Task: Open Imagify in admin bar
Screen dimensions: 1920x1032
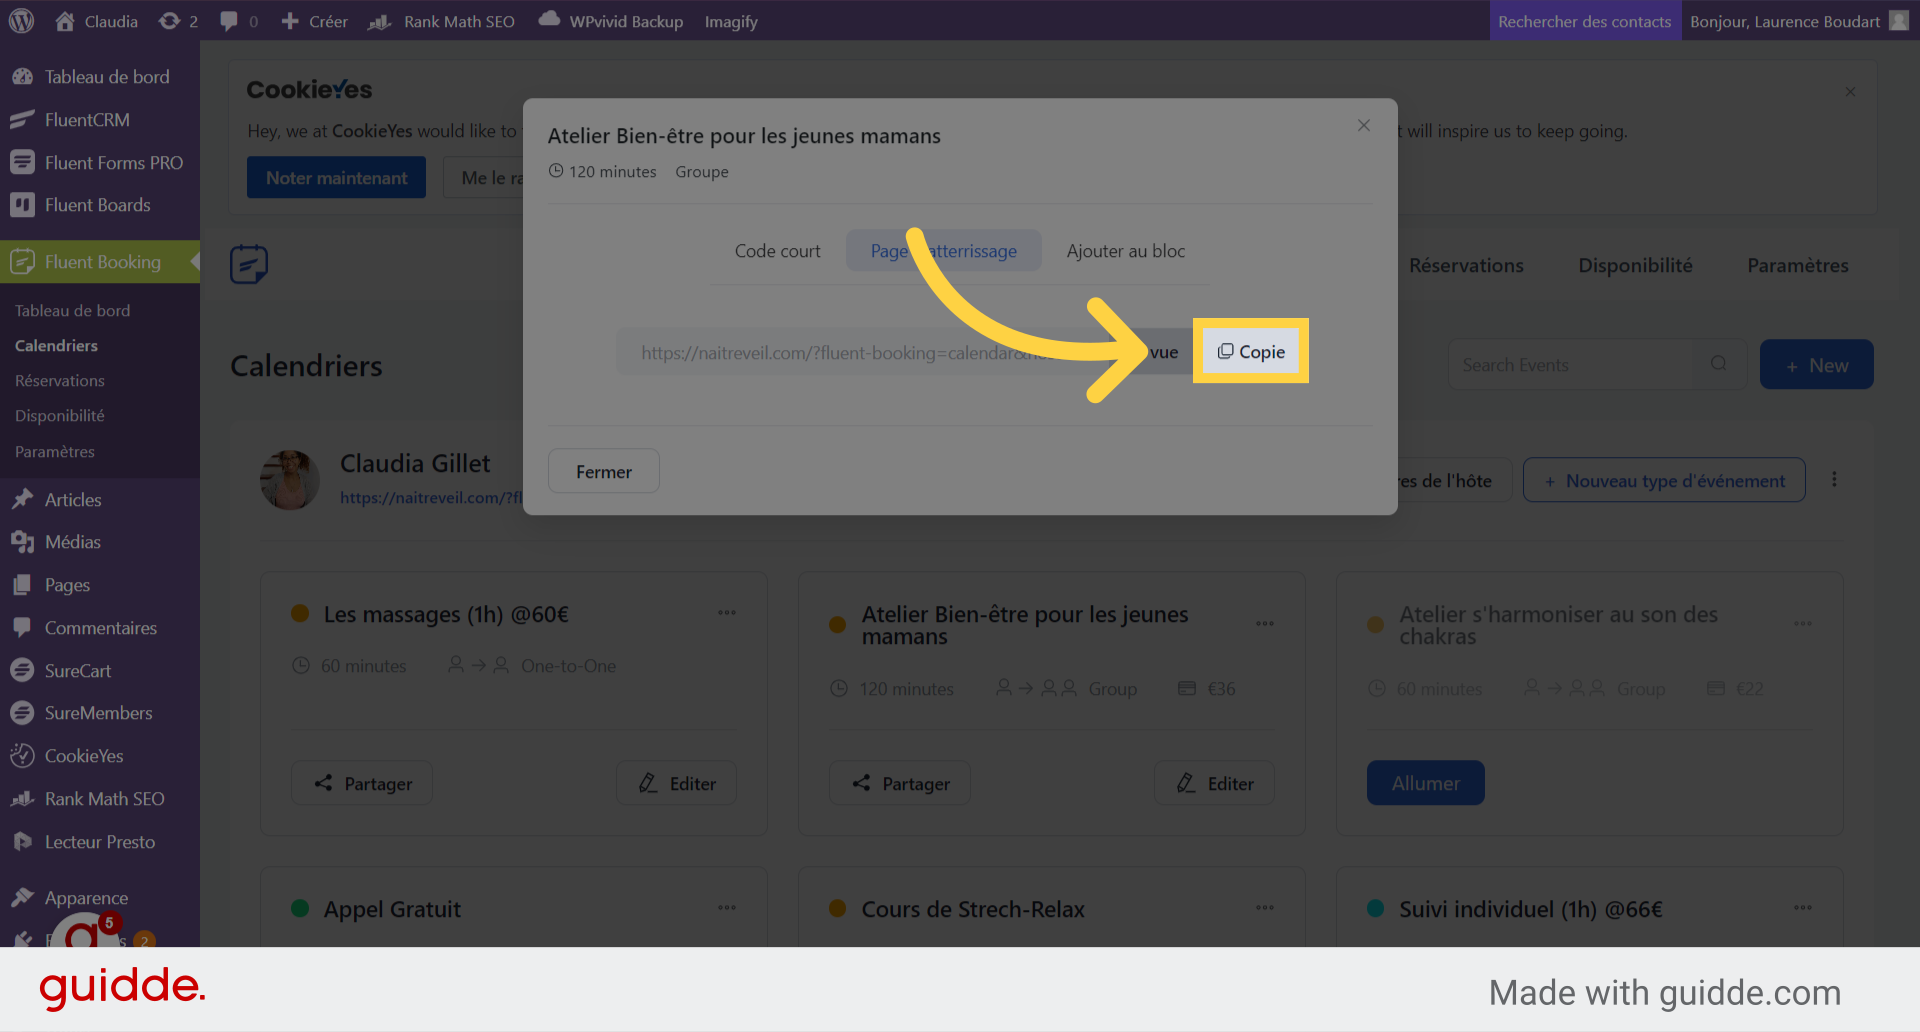Action: click(x=731, y=21)
